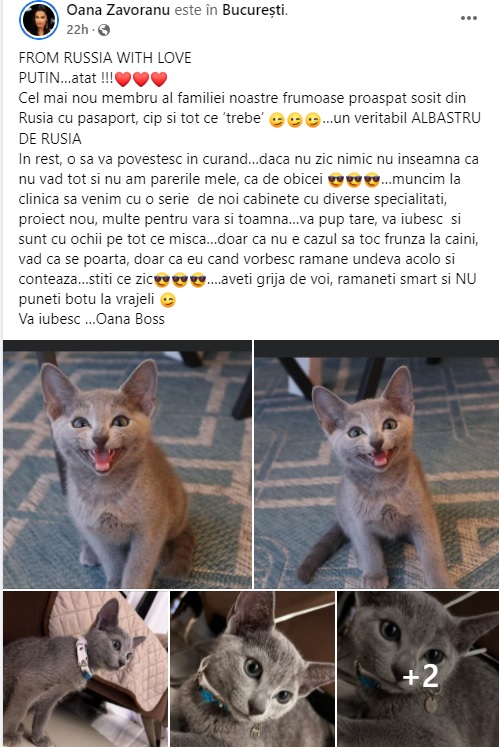Image resolution: width=499 pixels, height=747 pixels.
Task: Open photo of kitten near quilted chair
Action: tap(86, 669)
